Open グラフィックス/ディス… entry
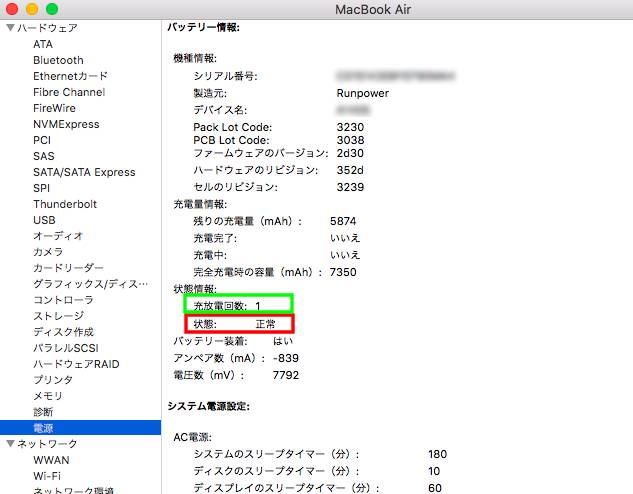The height and width of the screenshot is (494, 633). tap(90, 284)
